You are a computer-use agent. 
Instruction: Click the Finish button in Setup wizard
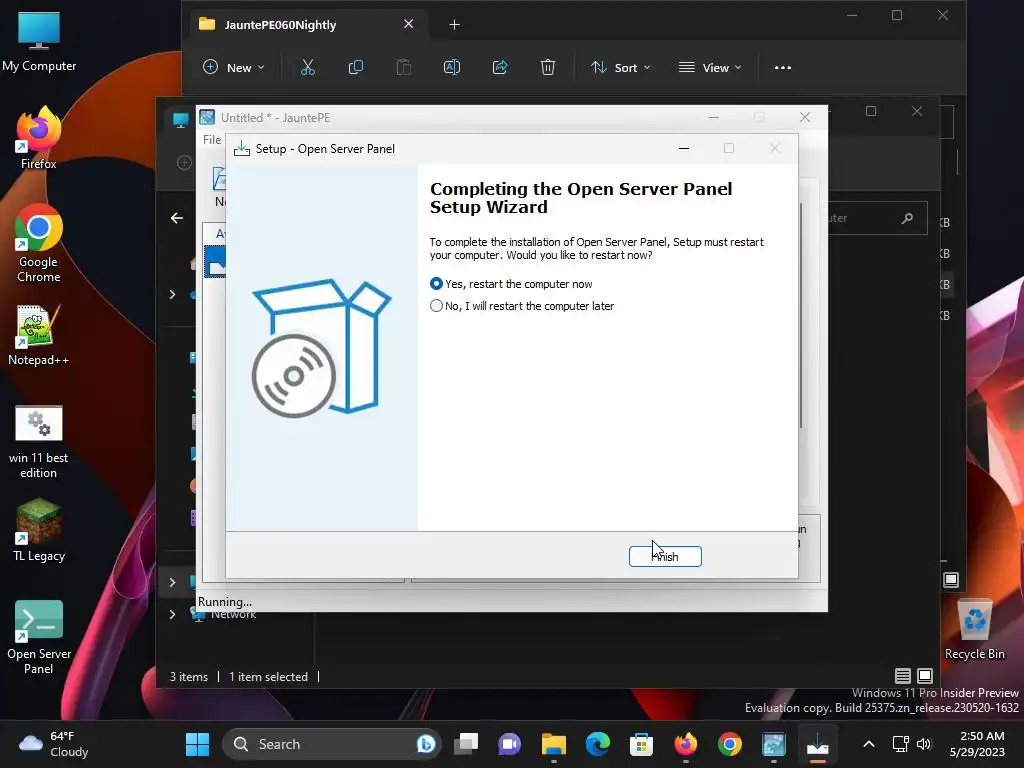(x=665, y=556)
